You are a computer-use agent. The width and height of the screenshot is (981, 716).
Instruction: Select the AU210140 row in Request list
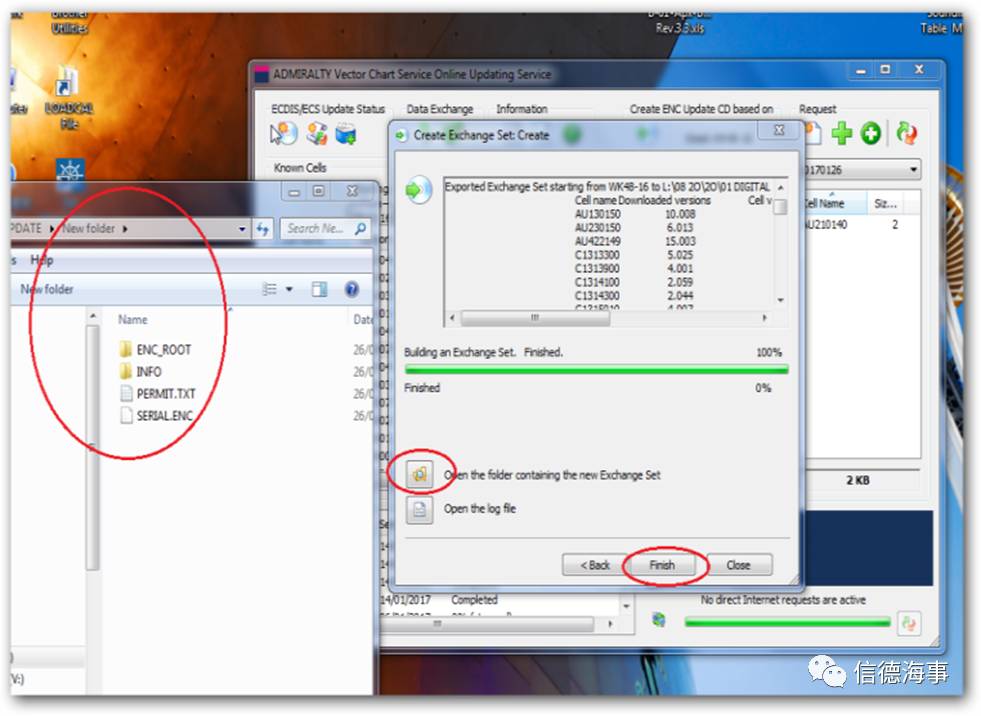862,225
